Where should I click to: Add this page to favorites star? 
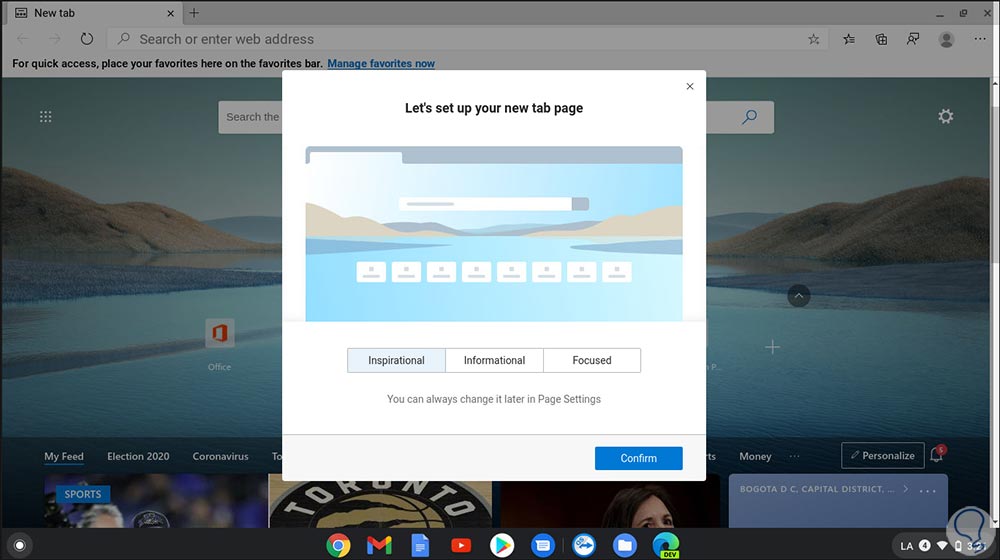tap(813, 40)
